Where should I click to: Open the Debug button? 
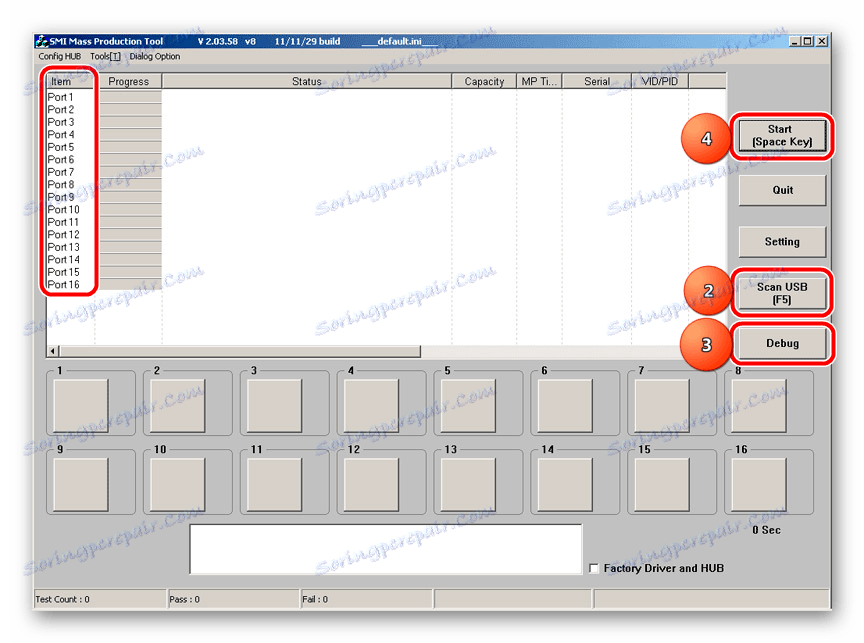(x=781, y=343)
